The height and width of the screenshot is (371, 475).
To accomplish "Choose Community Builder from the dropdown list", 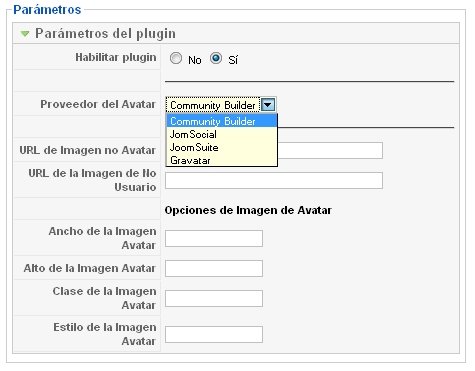I will pos(222,121).
